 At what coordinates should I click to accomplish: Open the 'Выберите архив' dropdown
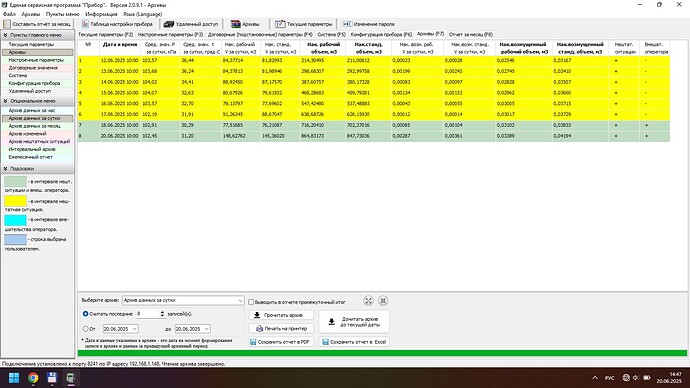pyautogui.click(x=183, y=300)
